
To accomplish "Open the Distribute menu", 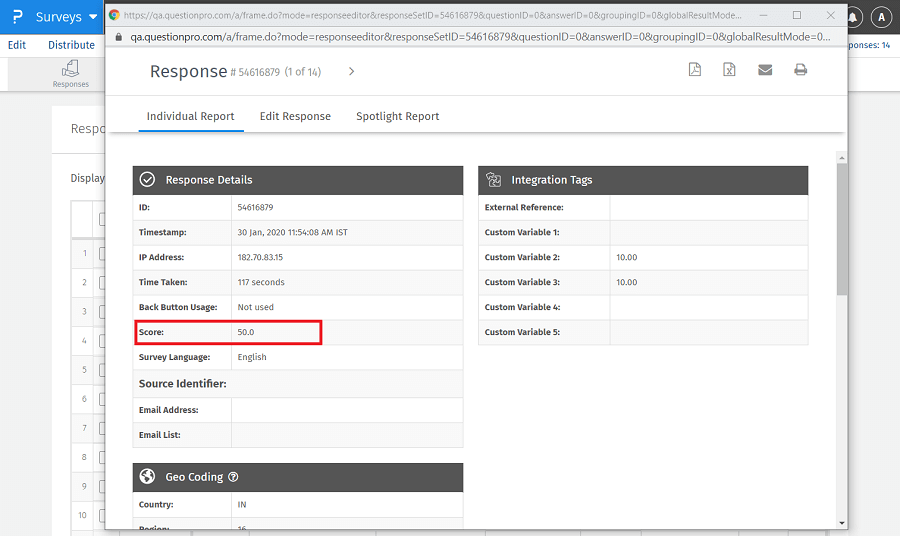I will coord(71,45).
